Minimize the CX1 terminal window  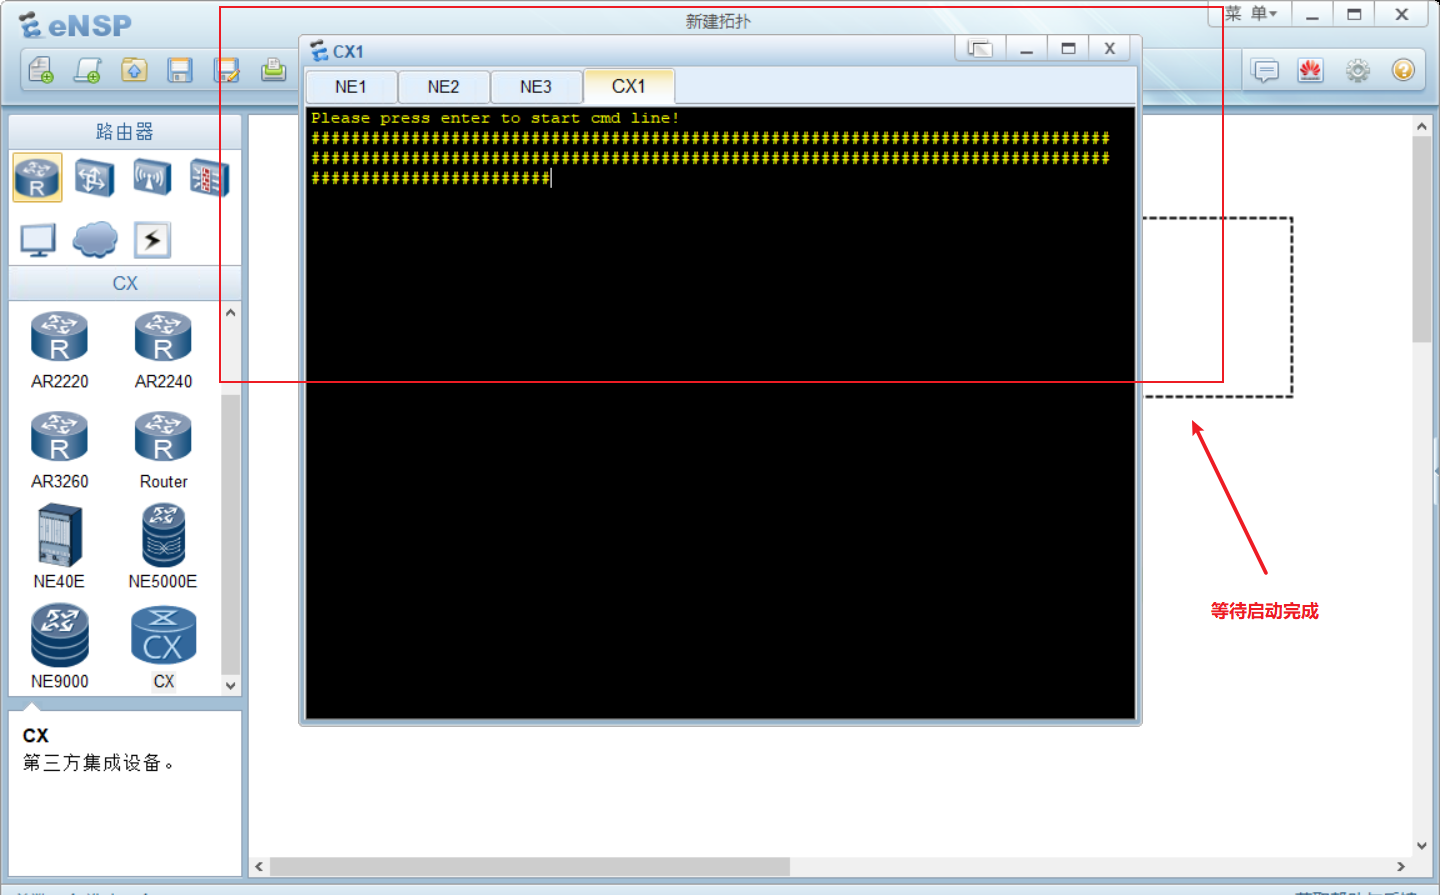[1026, 48]
